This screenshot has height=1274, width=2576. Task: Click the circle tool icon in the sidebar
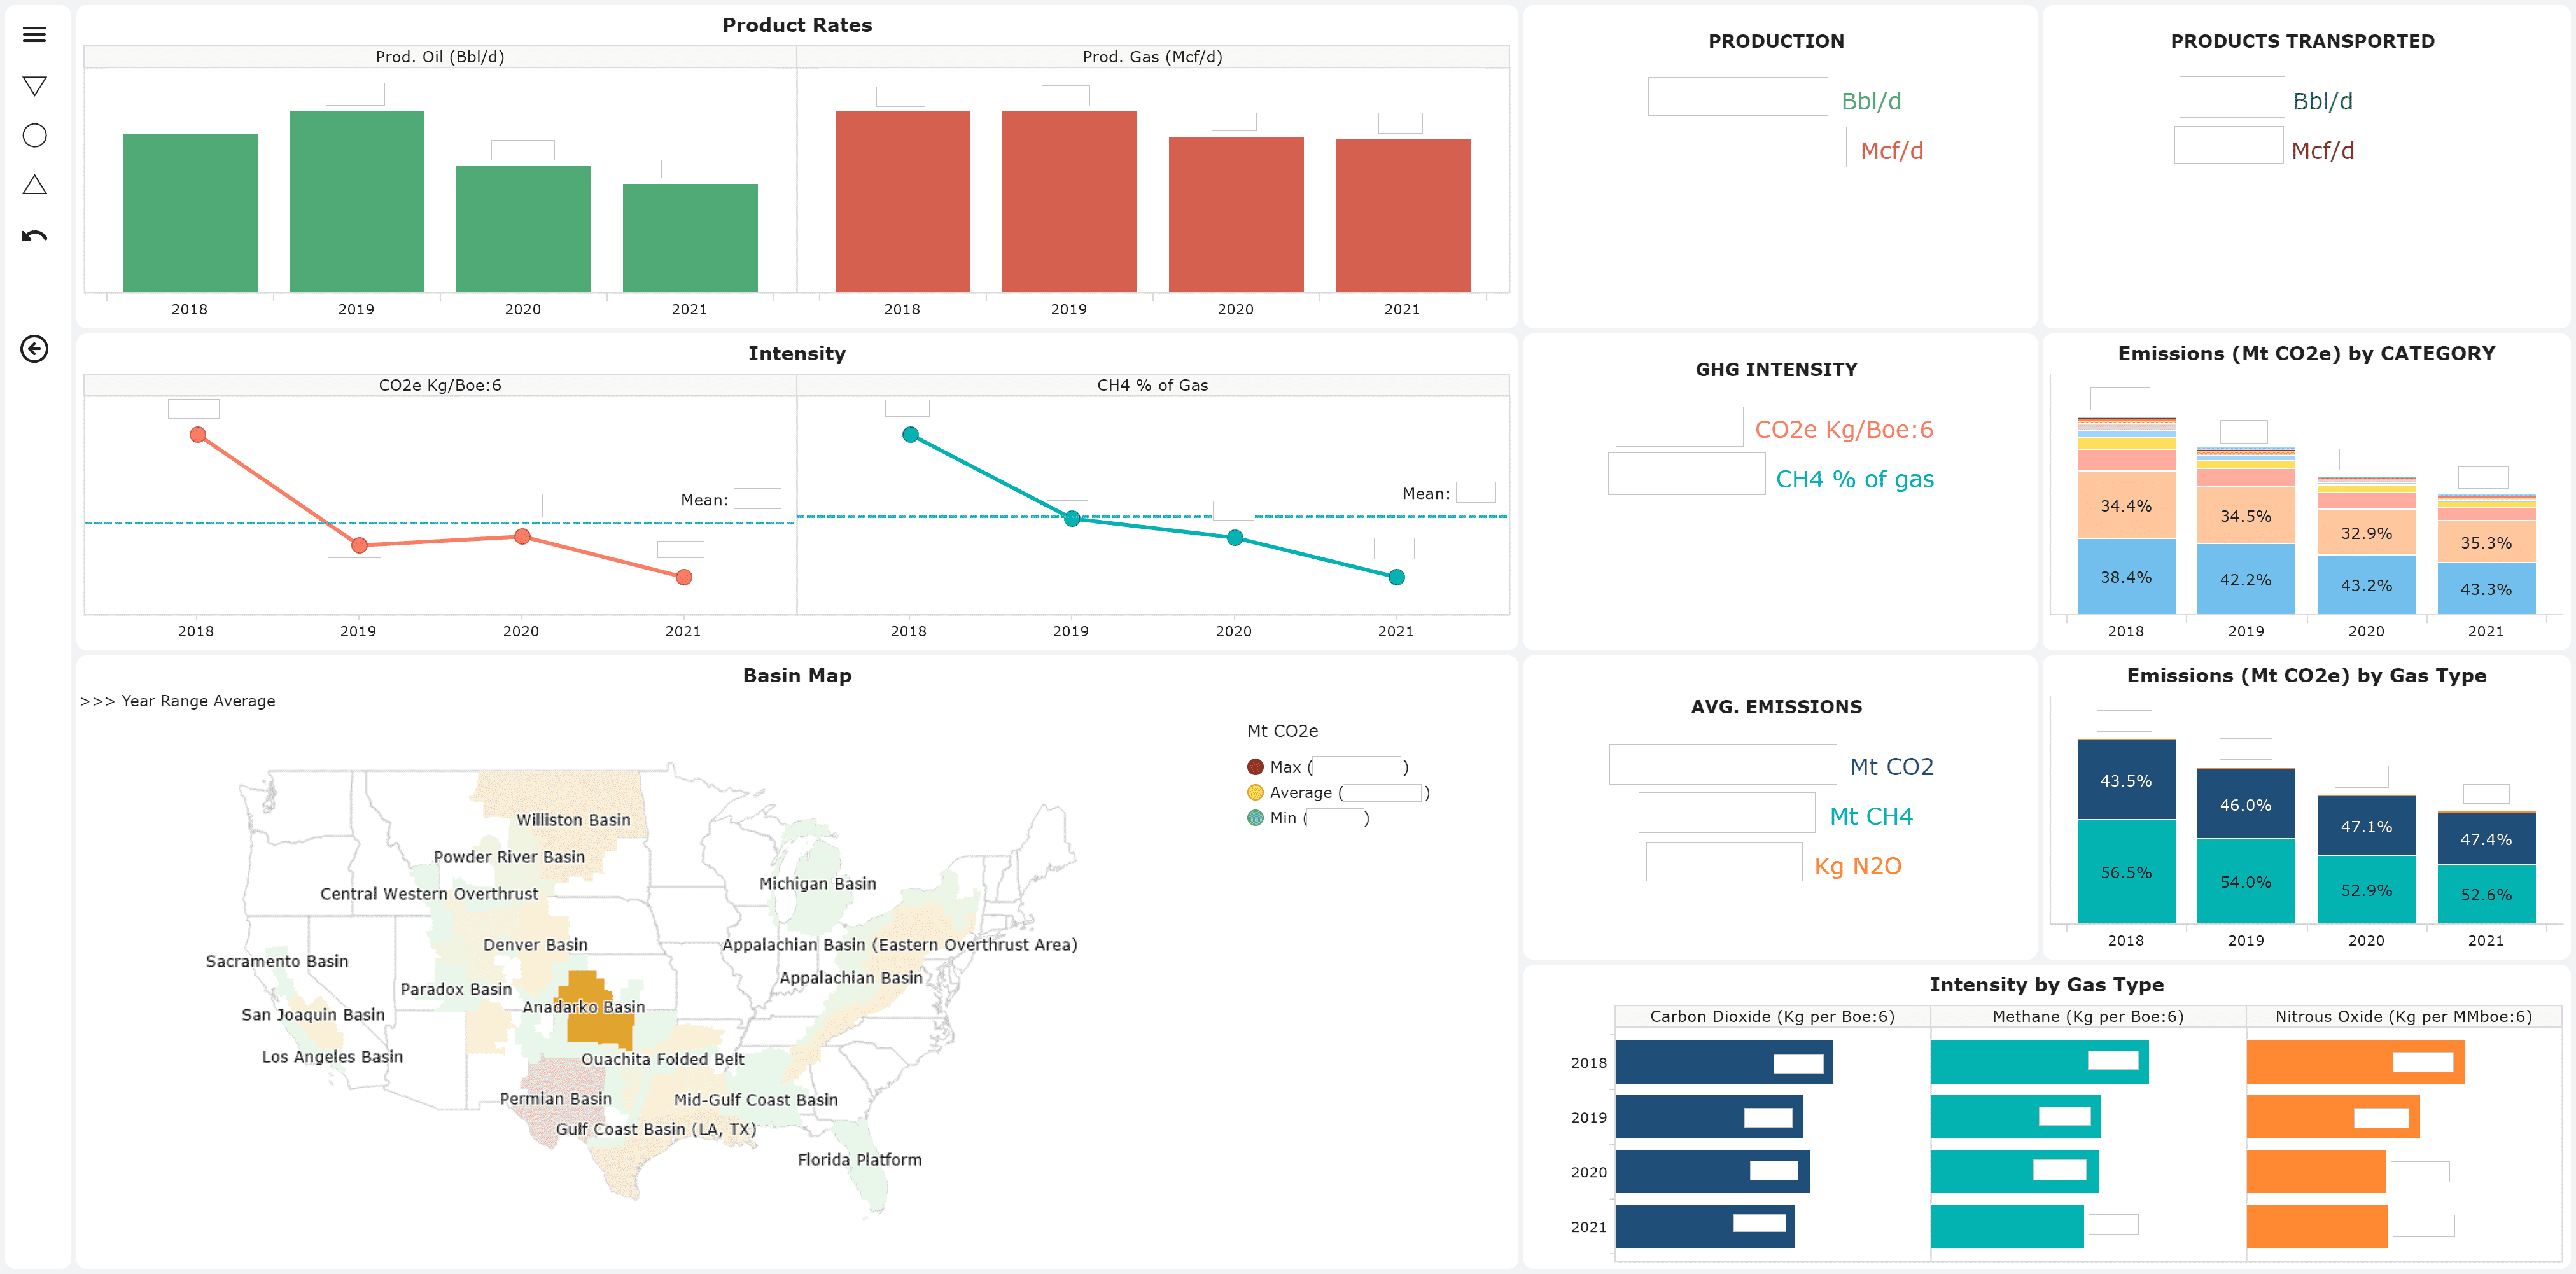(34, 135)
